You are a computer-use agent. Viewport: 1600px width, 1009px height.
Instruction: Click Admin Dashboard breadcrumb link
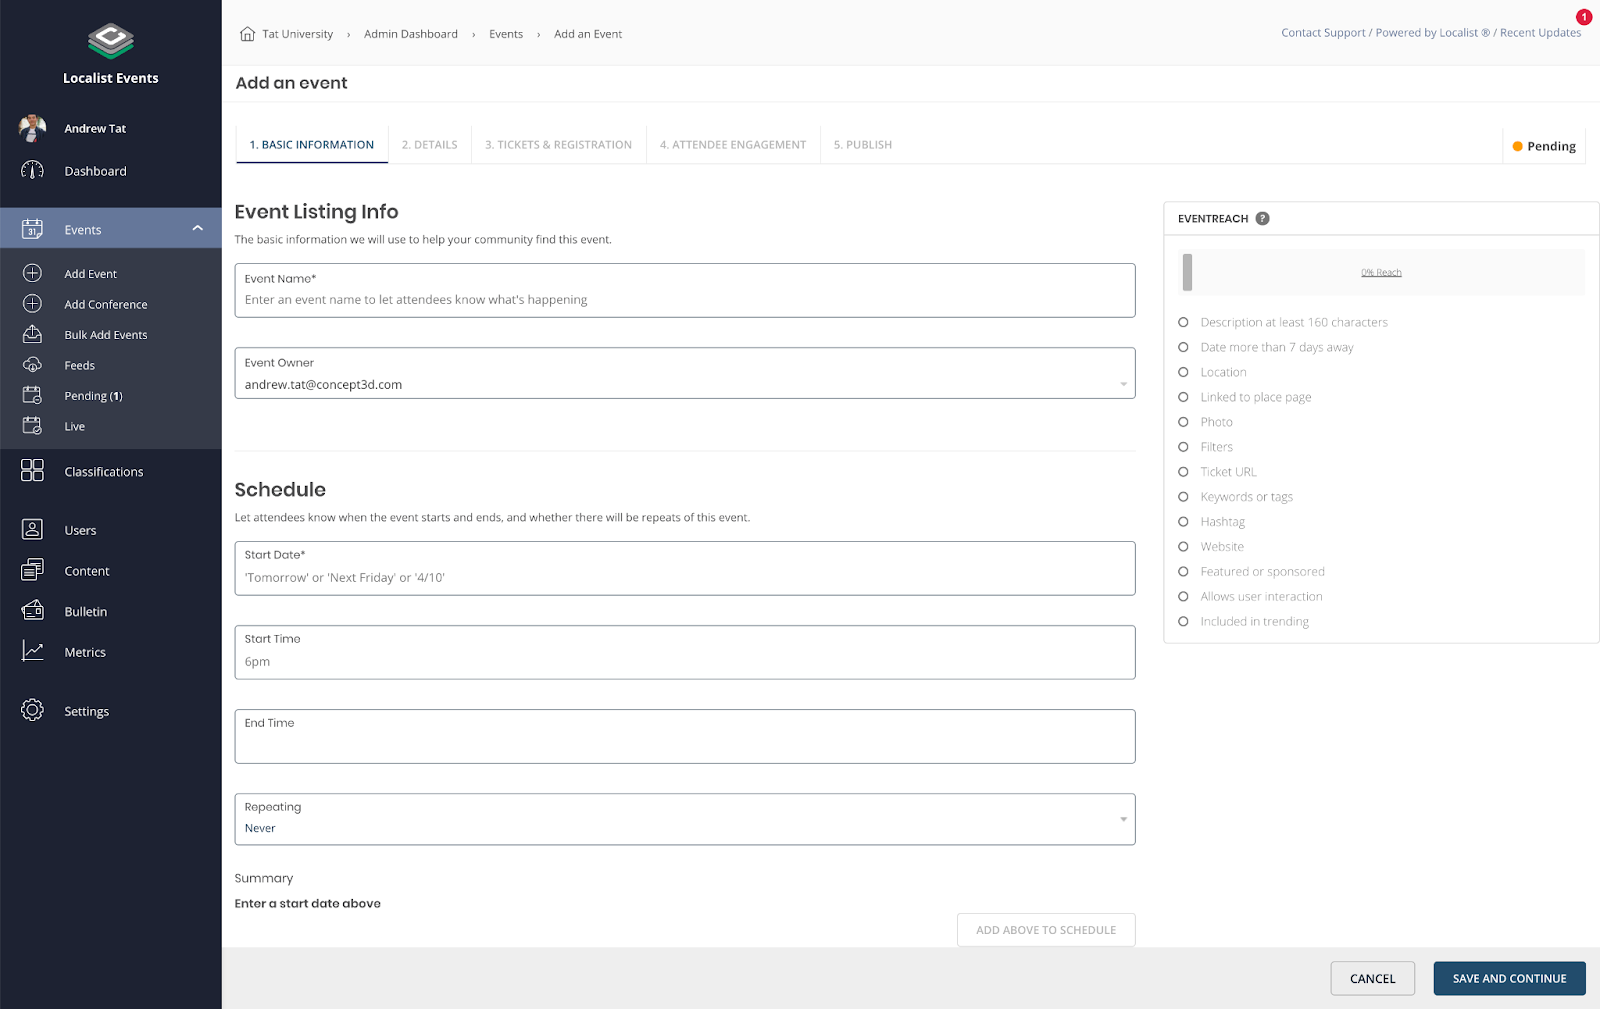click(411, 34)
